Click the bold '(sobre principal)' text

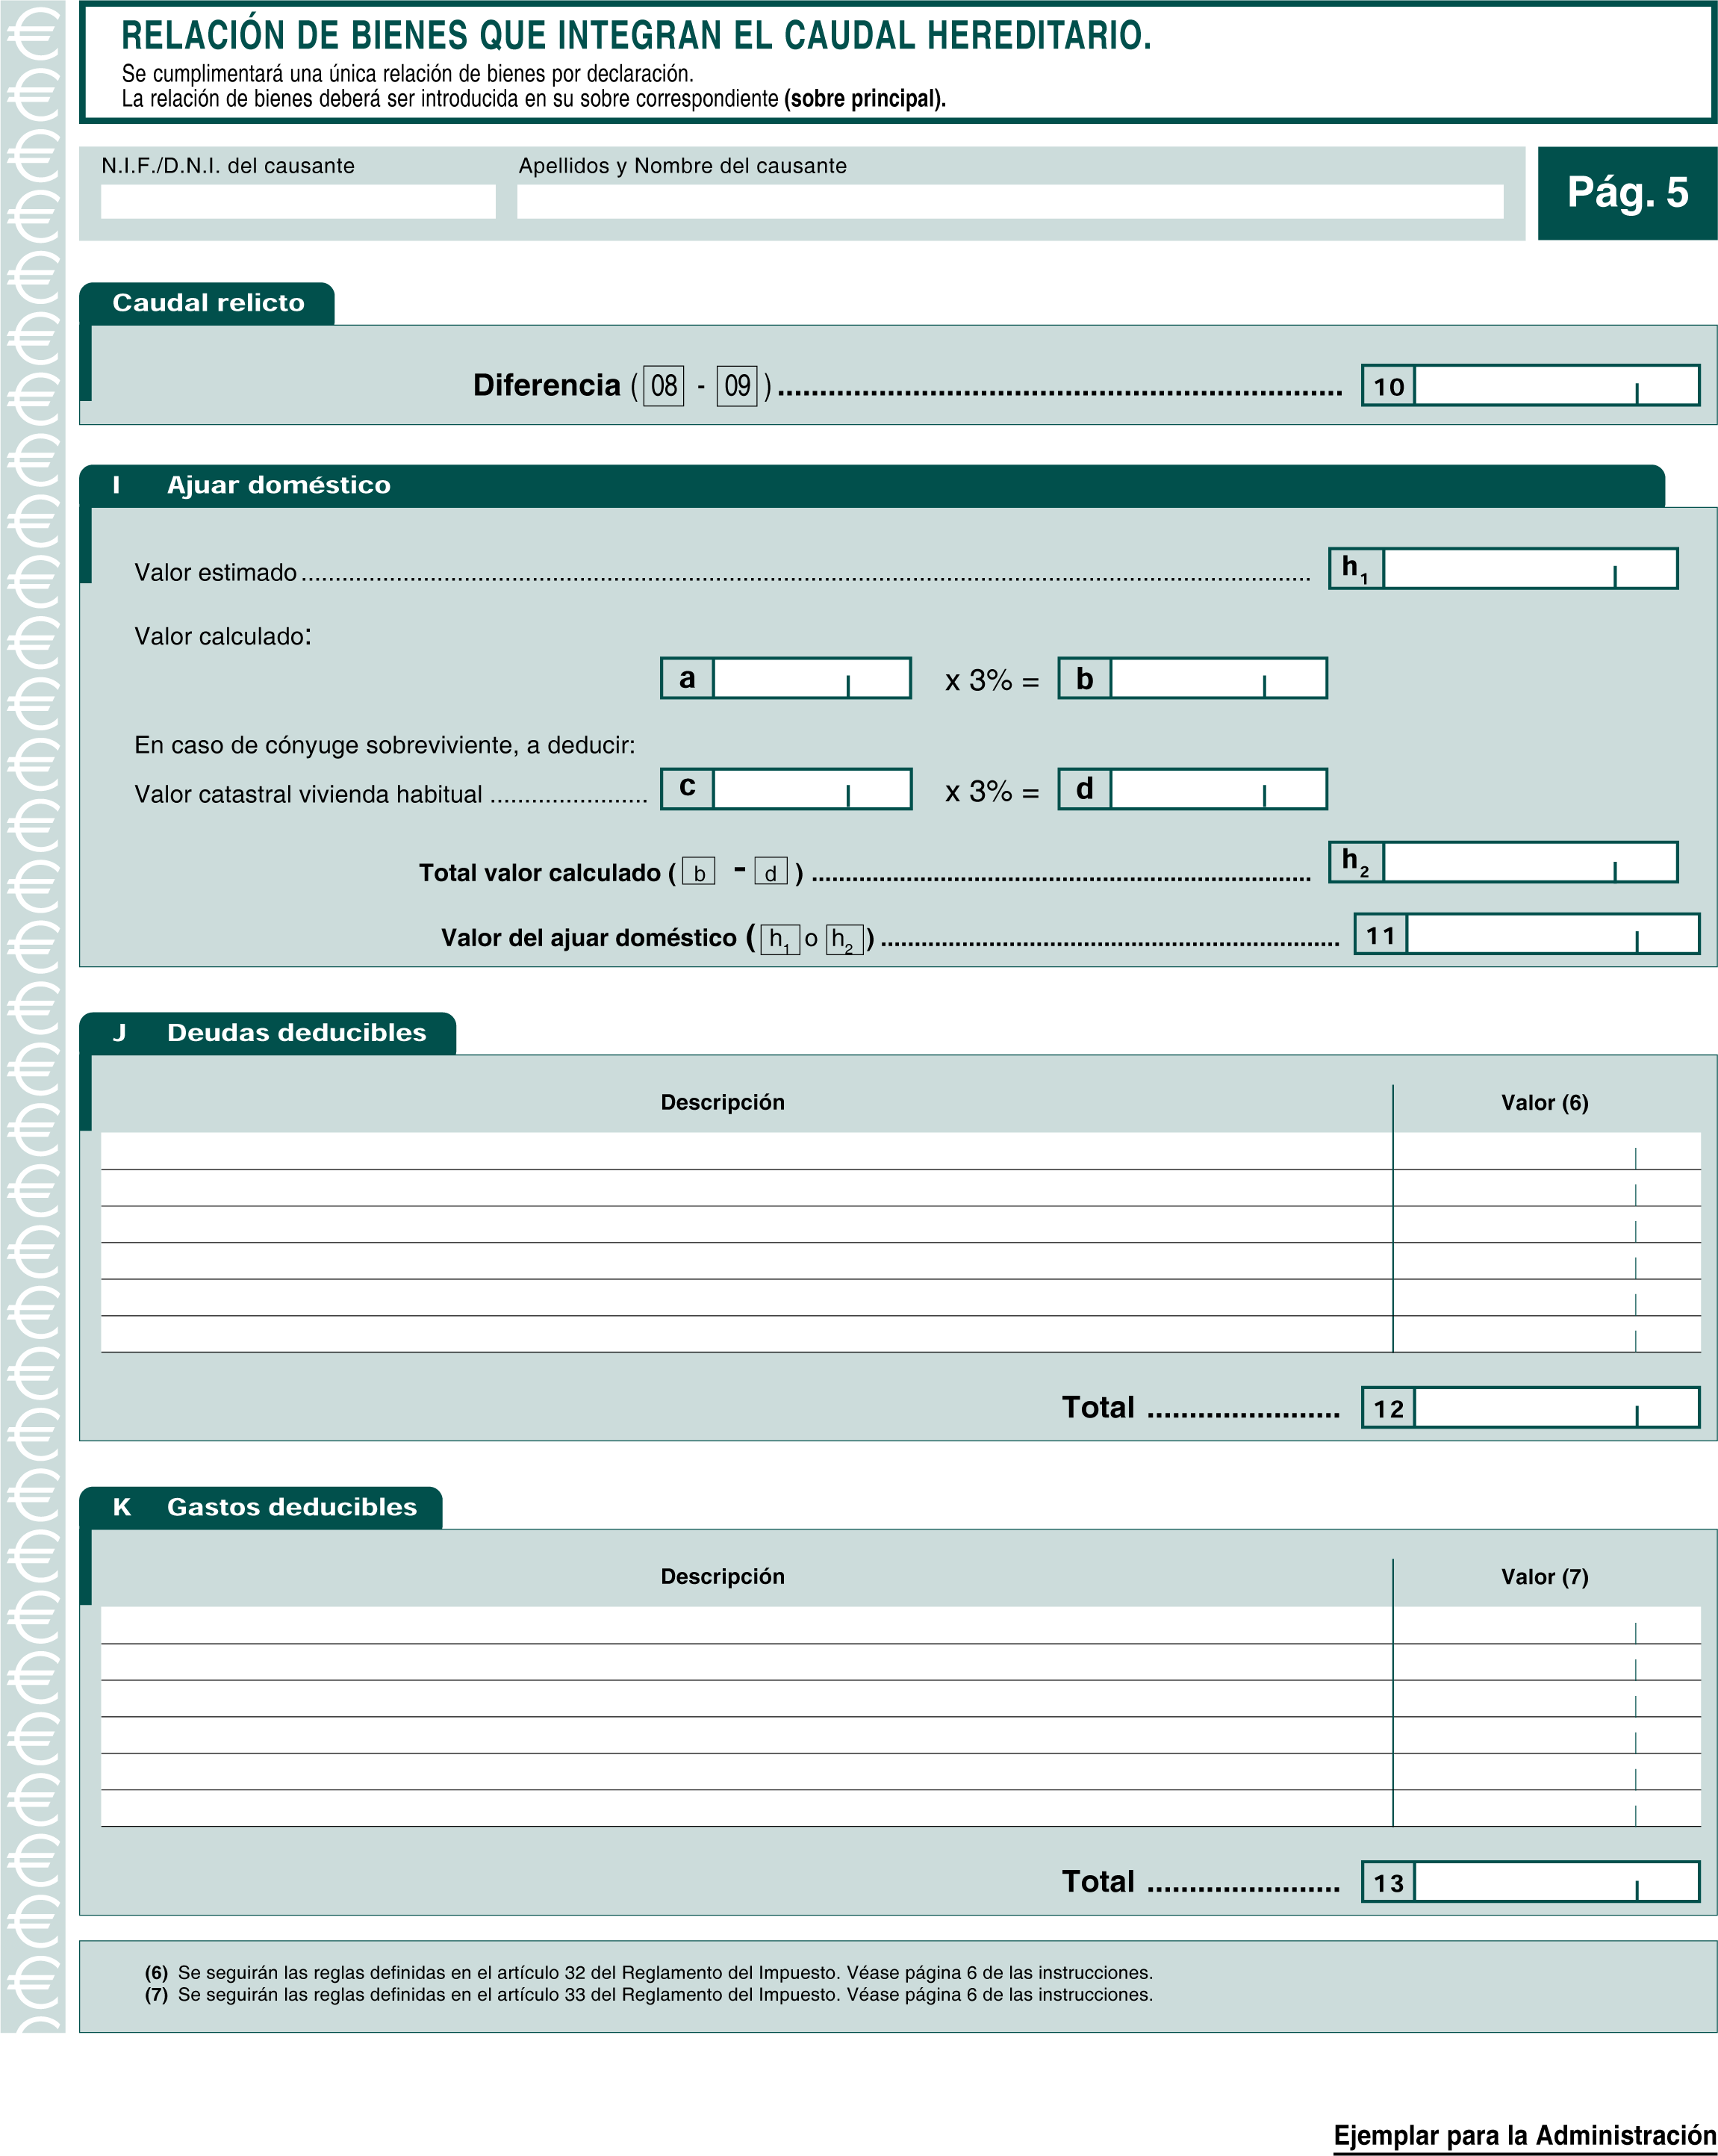[865, 99]
